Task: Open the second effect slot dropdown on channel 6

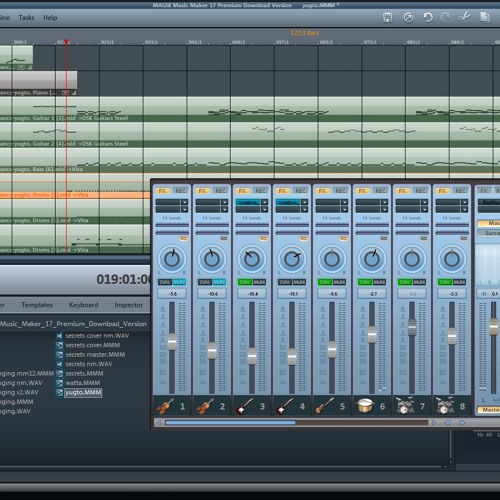Action: (384, 209)
